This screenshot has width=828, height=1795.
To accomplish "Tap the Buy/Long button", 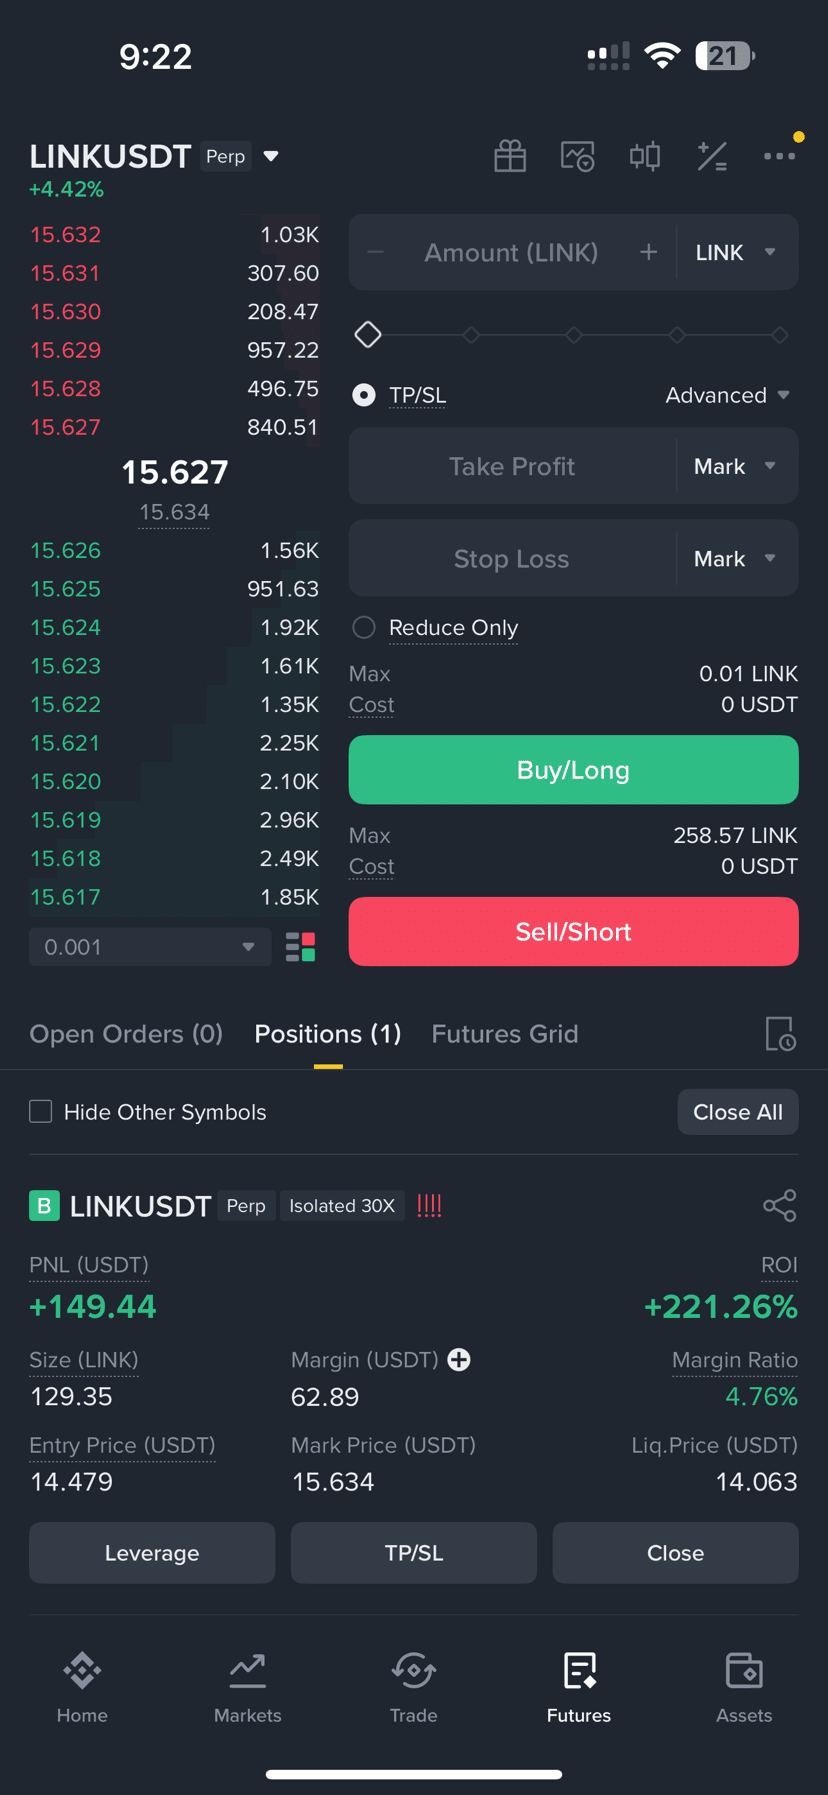I will 573,770.
